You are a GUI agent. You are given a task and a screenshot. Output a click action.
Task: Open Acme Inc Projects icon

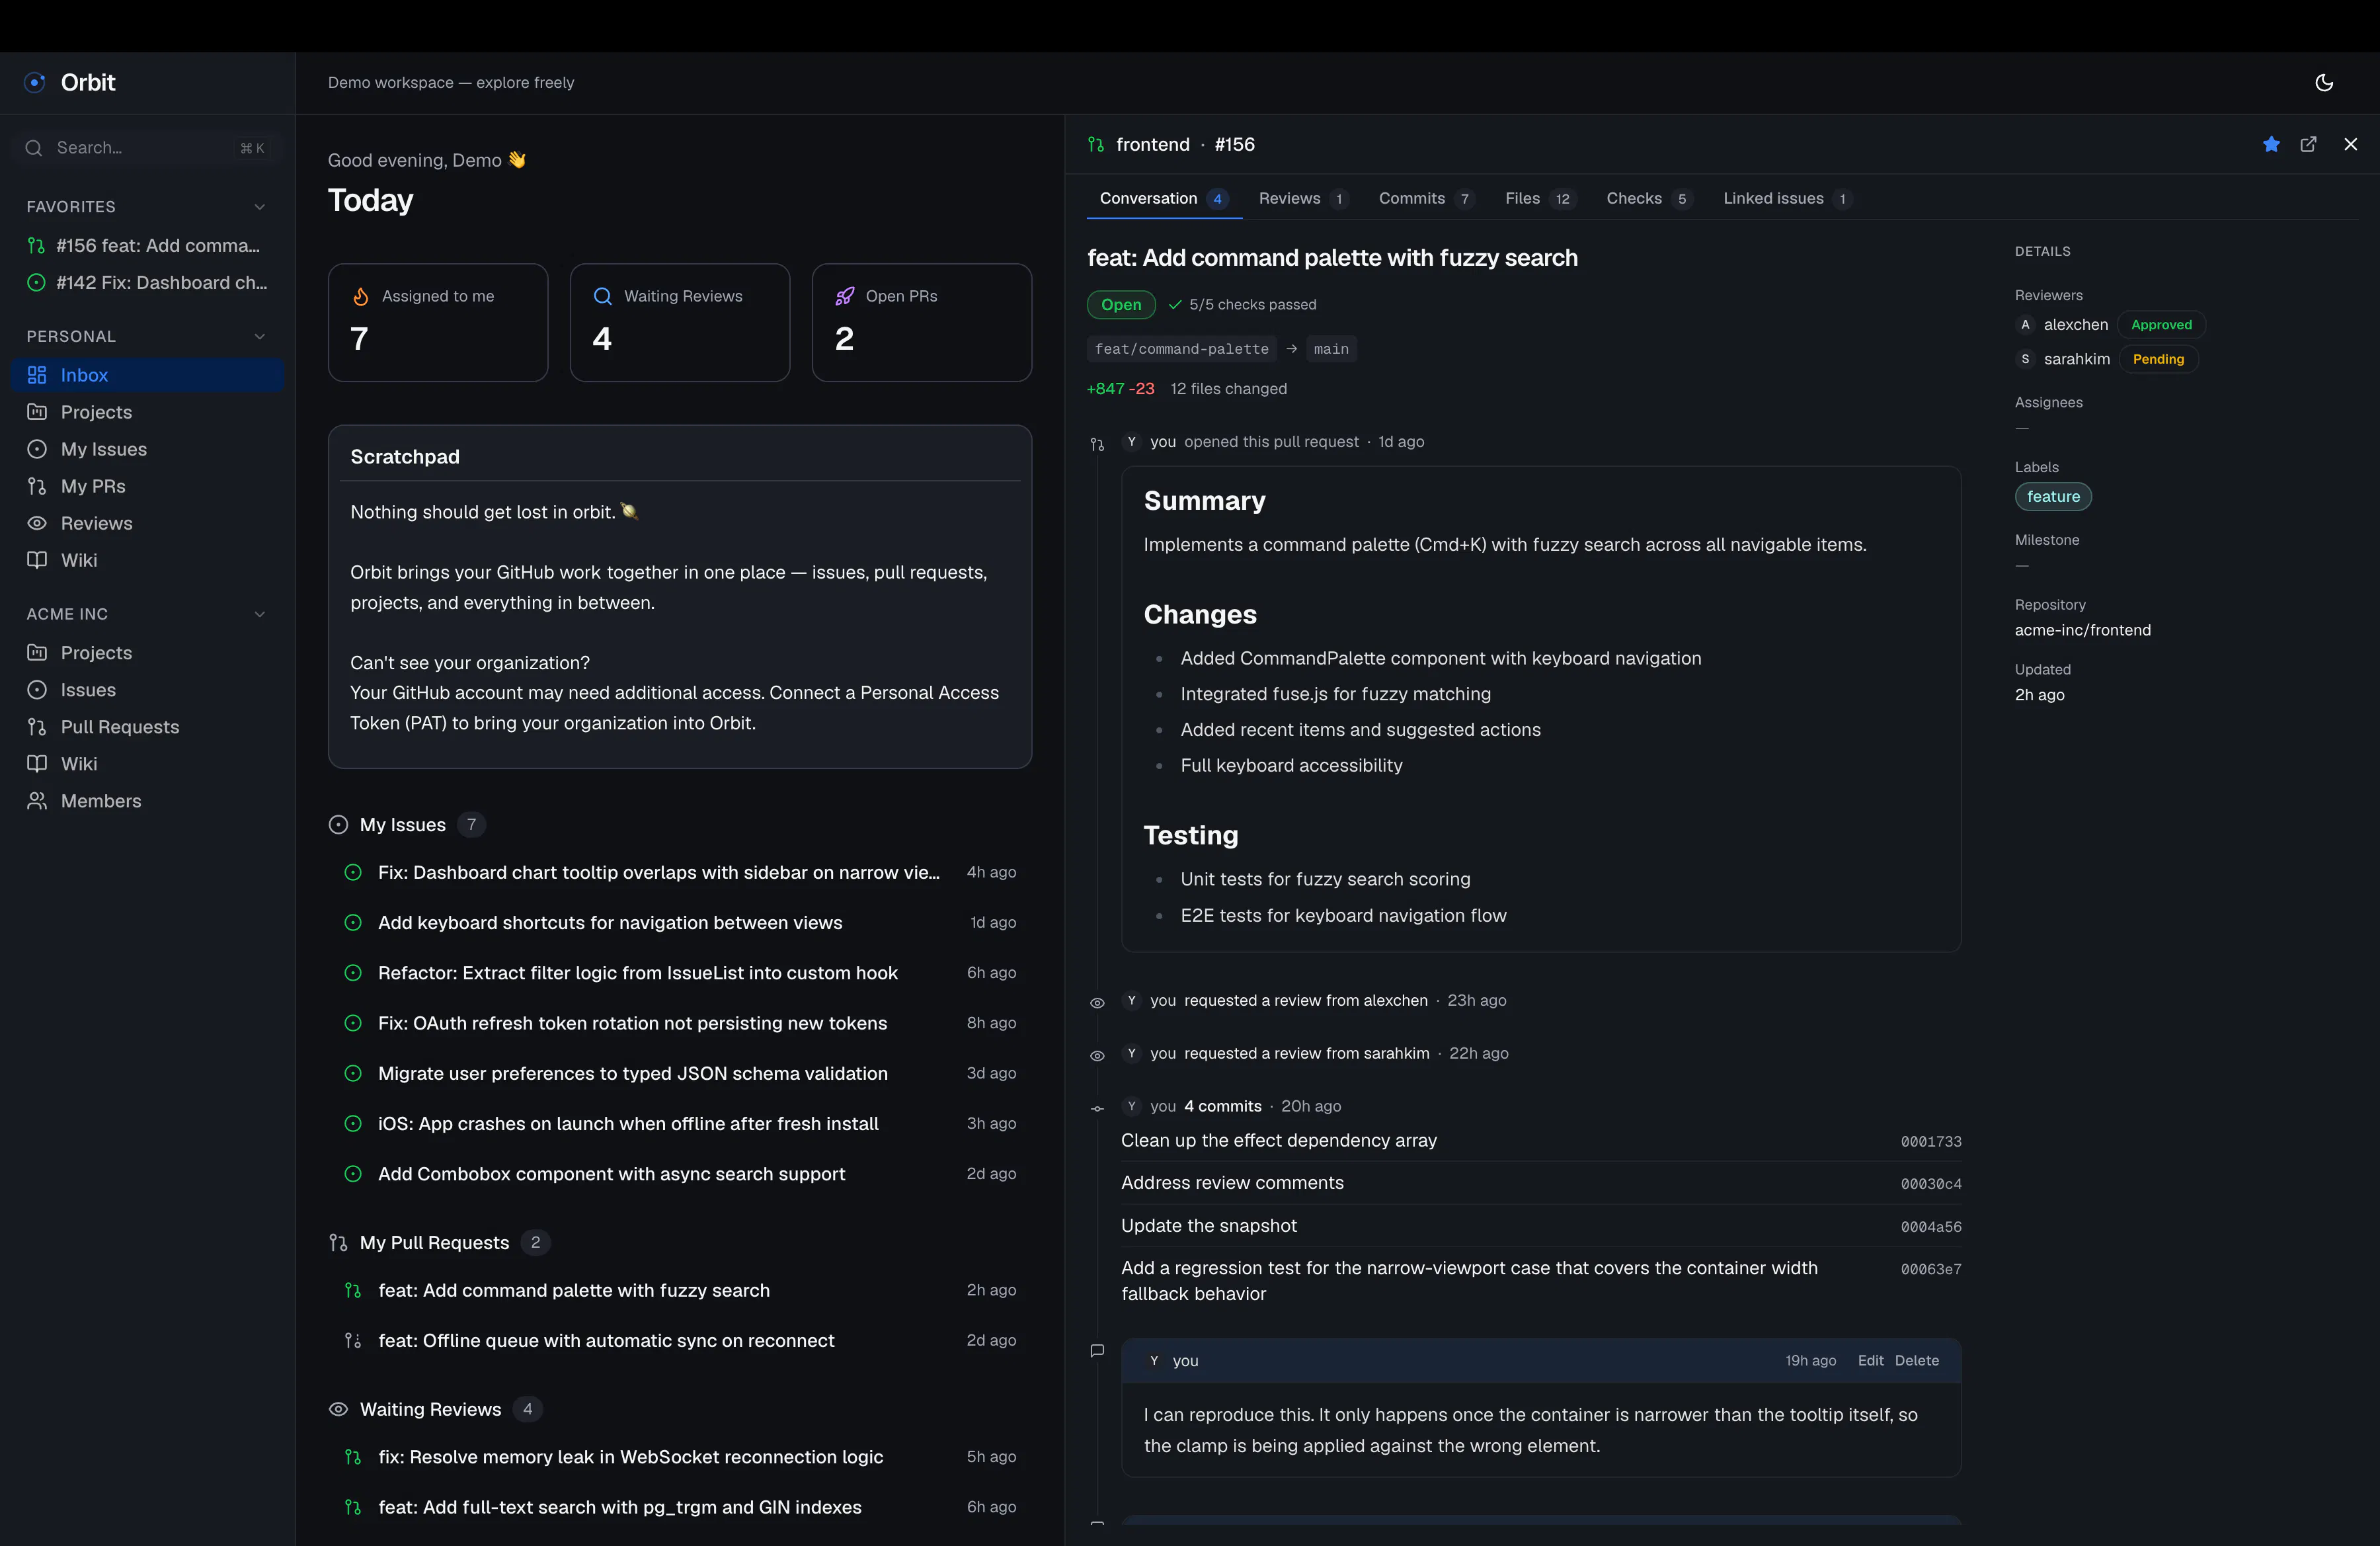point(37,652)
